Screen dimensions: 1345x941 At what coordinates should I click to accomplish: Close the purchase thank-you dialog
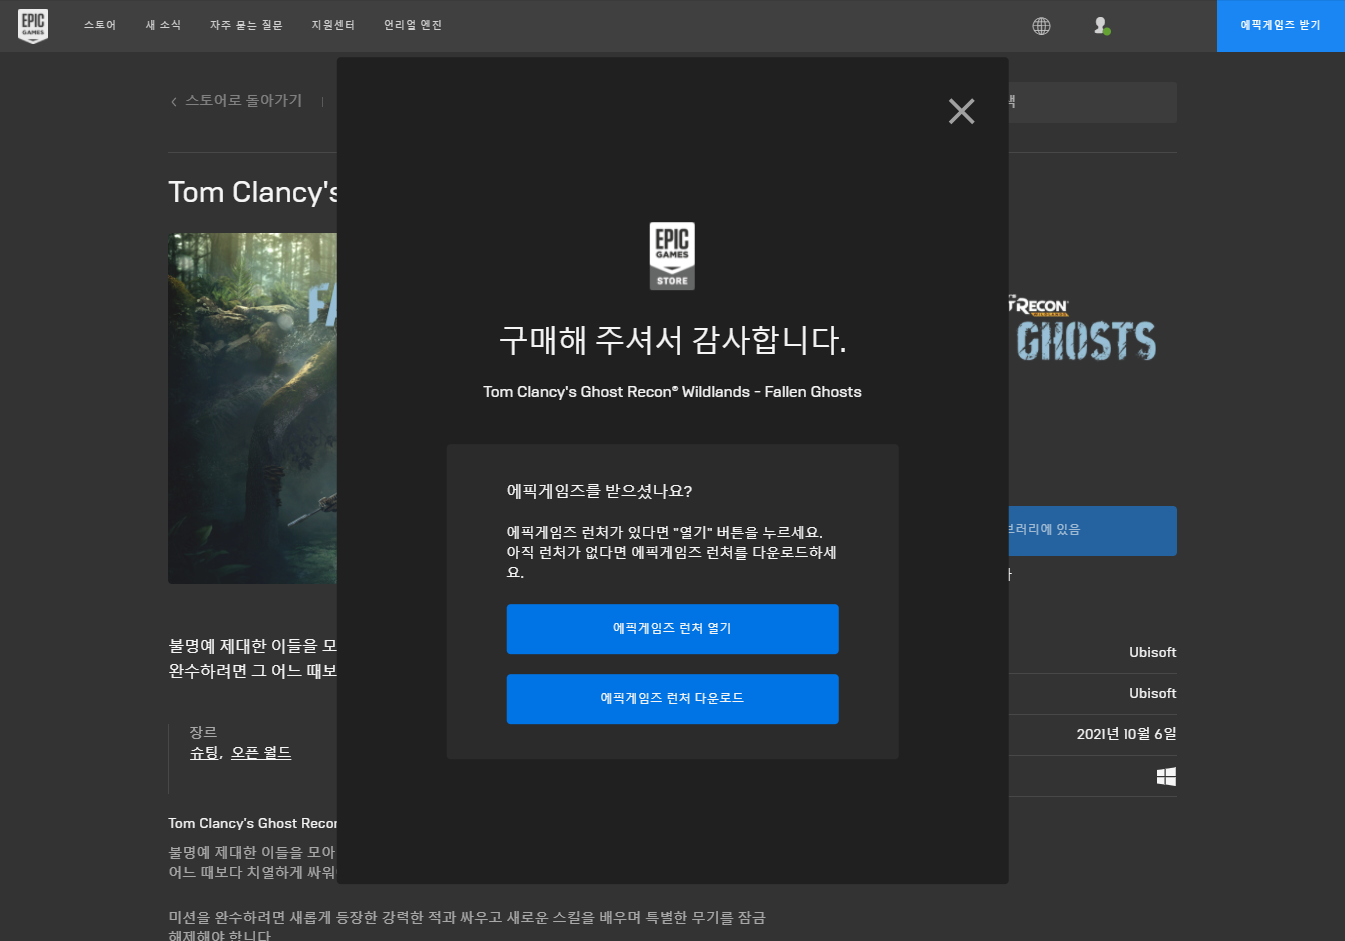pos(961,111)
